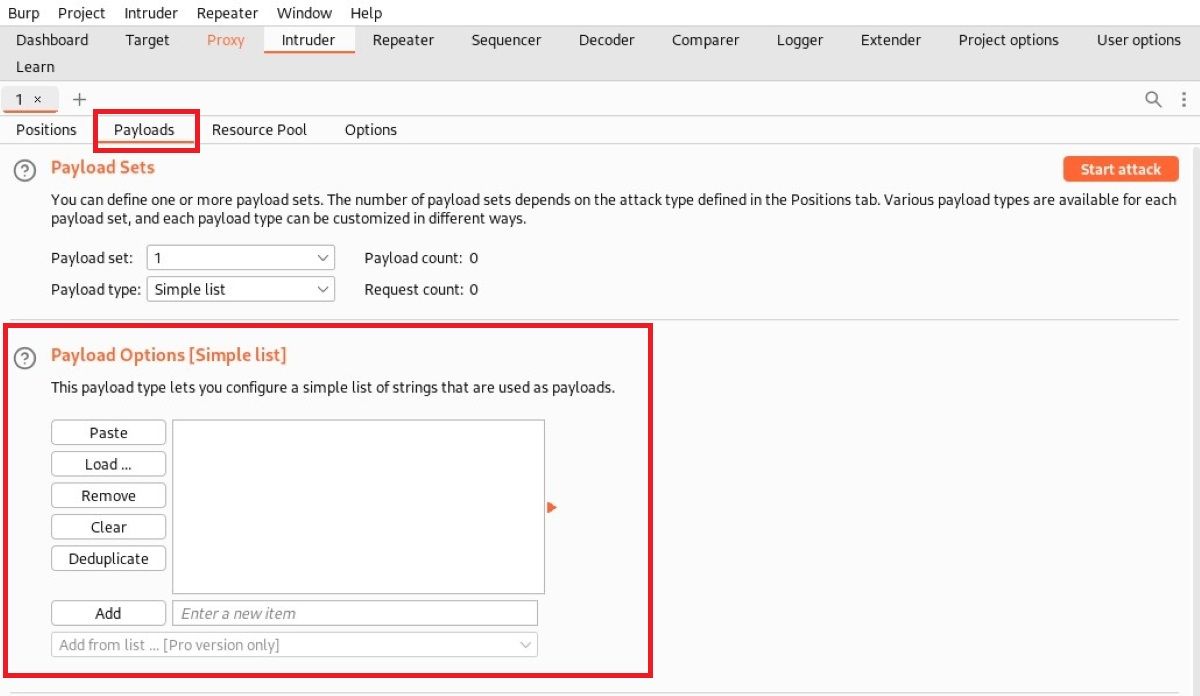Click the search magnifier icon
The width and height of the screenshot is (1200, 696).
(1152, 99)
